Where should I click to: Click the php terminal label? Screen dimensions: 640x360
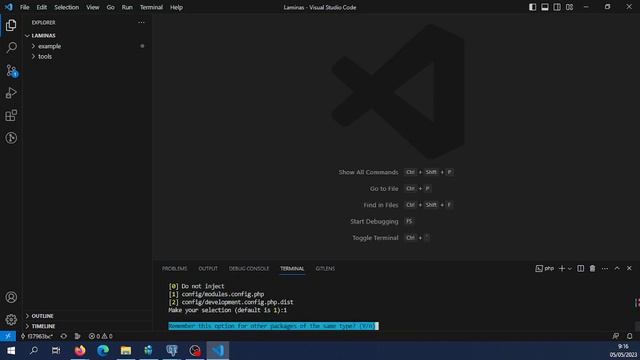coord(545,268)
